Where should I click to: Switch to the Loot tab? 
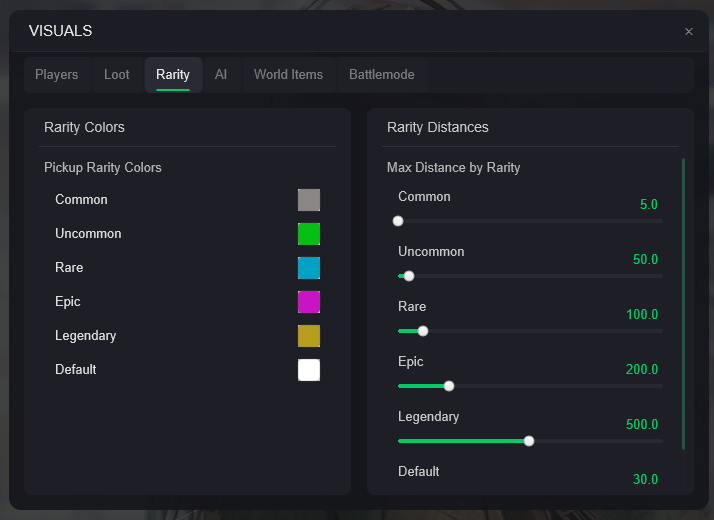coord(117,75)
